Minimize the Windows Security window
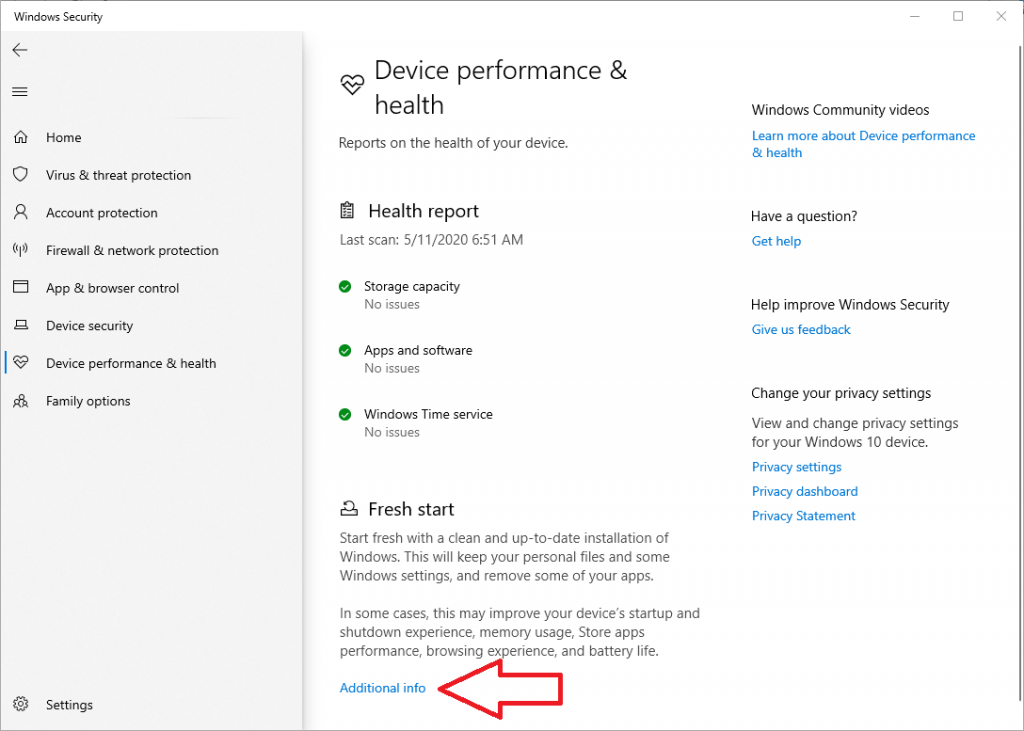Viewport: 1024px width, 731px height. pyautogui.click(x=914, y=16)
